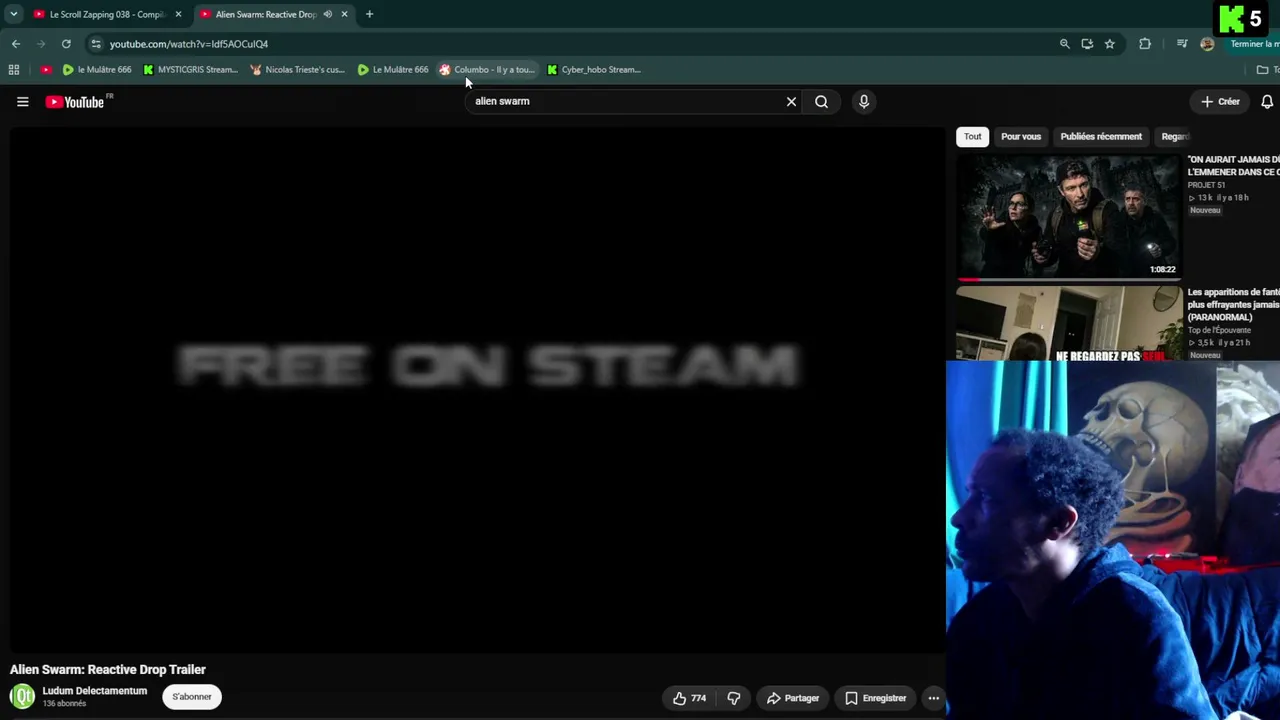Go back with the browser back arrow
The image size is (1280, 720).
(x=16, y=44)
